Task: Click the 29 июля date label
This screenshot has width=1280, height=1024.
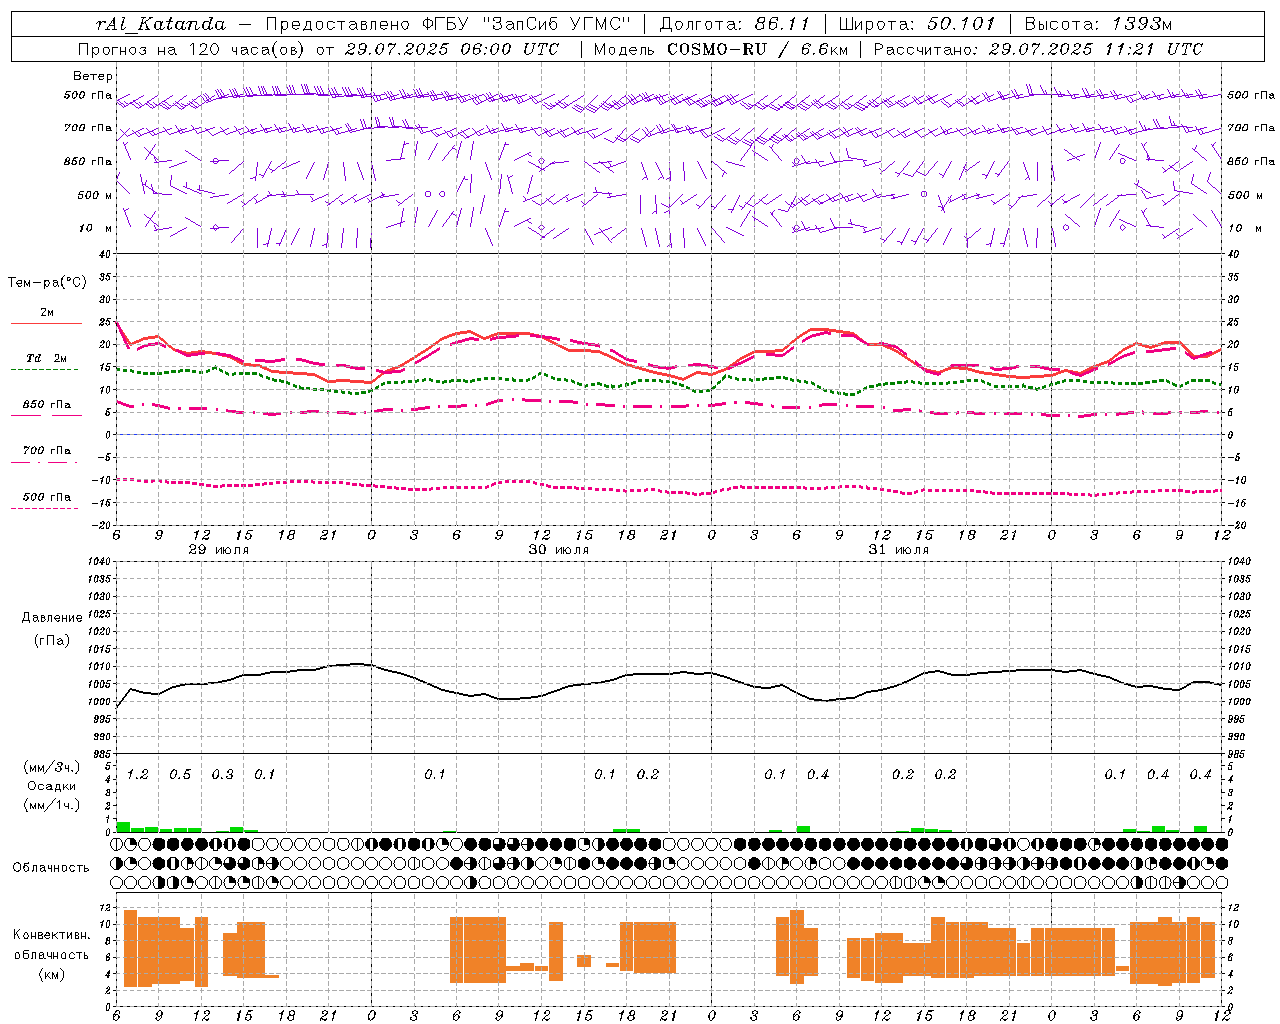Action: coord(219,550)
